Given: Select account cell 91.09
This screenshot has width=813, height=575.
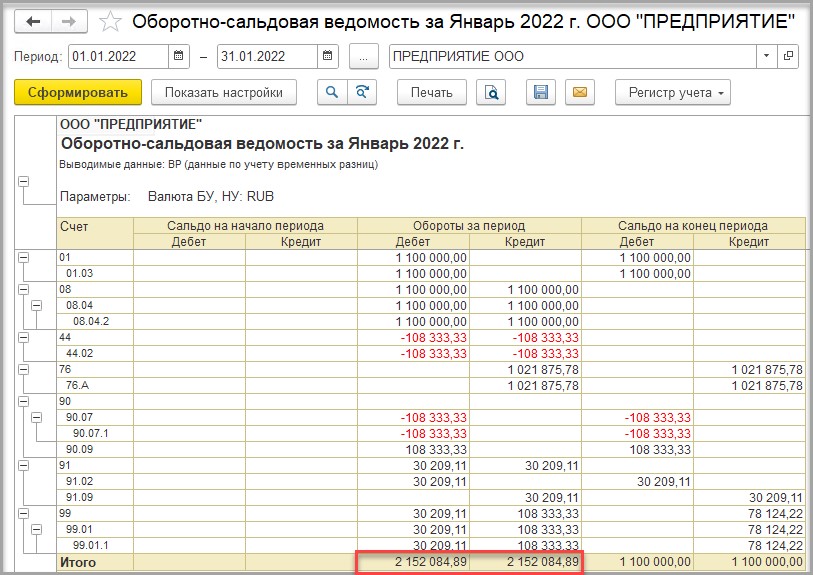Looking at the screenshot, I should [x=95, y=498].
